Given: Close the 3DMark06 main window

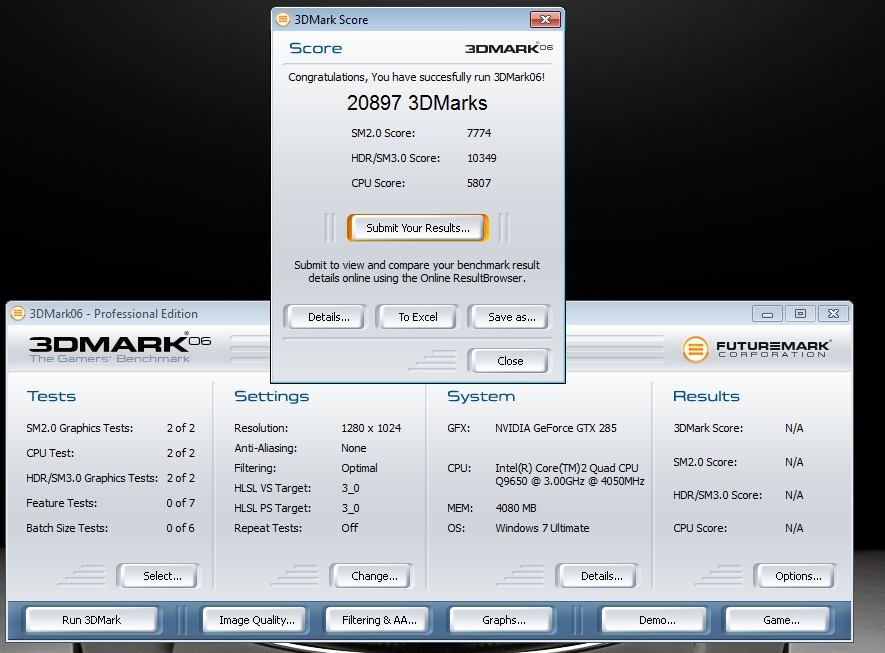Looking at the screenshot, I should [833, 314].
